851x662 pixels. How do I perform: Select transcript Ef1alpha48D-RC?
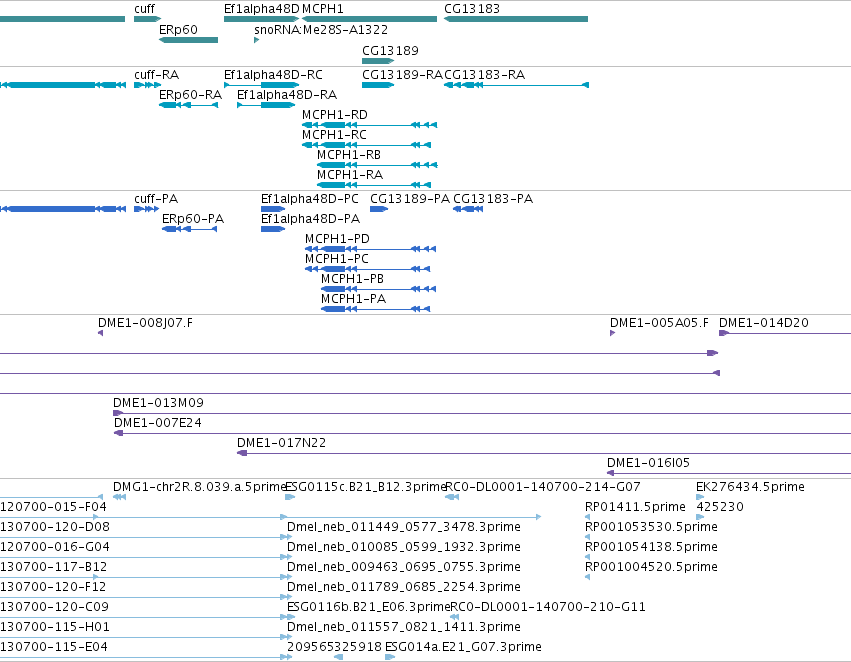coord(273,75)
